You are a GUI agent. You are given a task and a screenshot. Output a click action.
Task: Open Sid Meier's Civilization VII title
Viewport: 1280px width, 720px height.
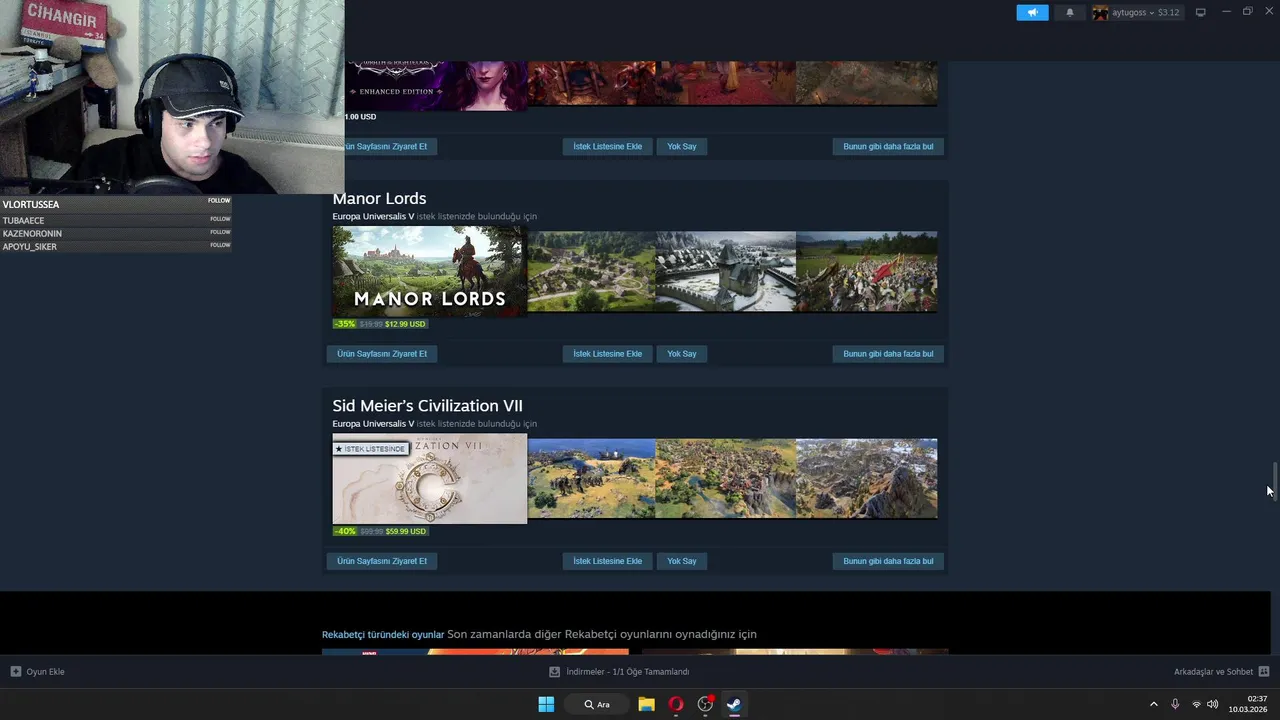click(x=427, y=405)
